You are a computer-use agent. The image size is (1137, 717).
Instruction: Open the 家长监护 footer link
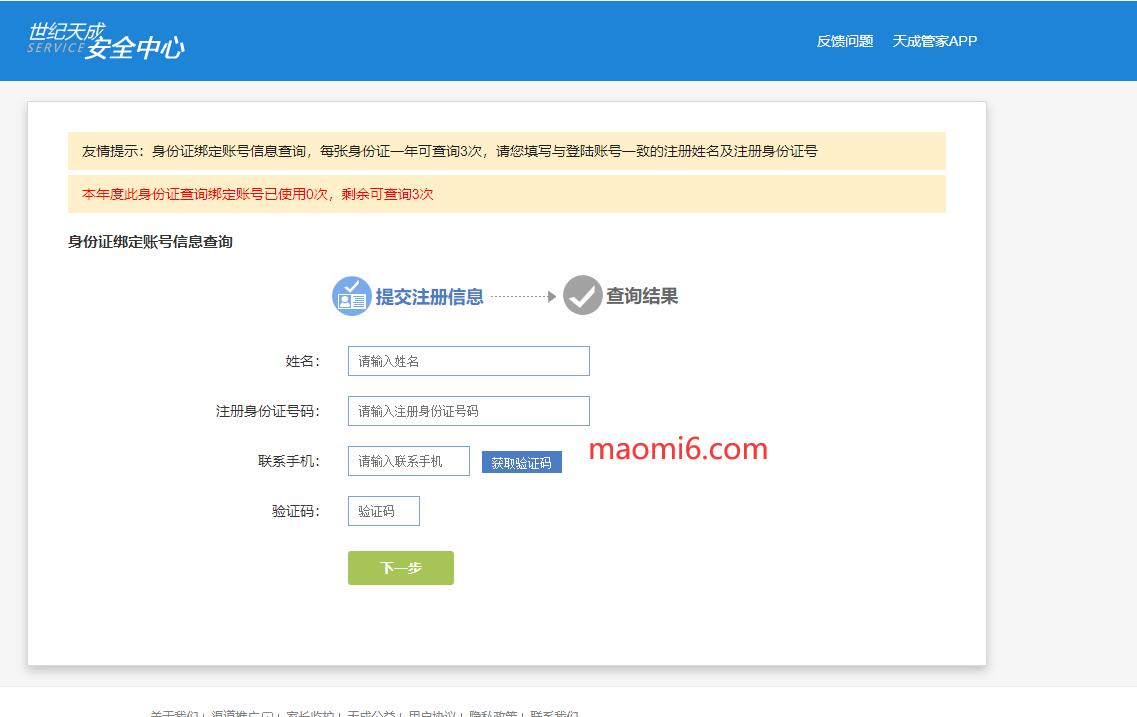click(x=309, y=713)
